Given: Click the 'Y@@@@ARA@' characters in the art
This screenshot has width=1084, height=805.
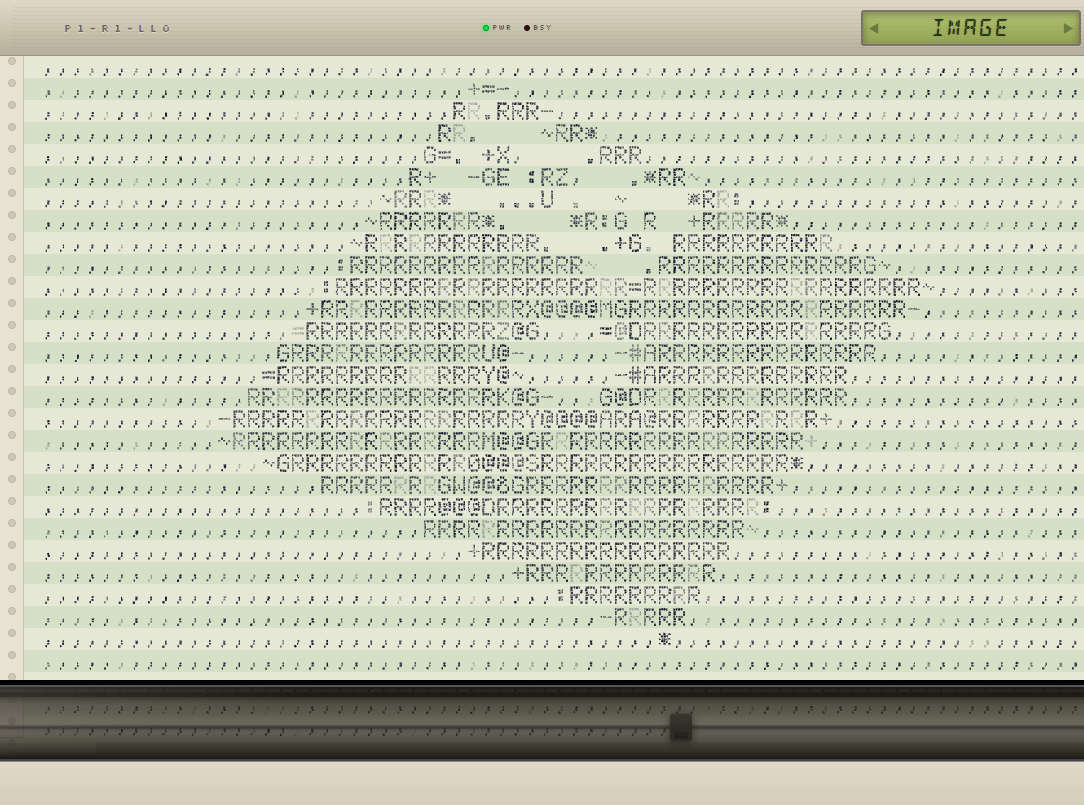Looking at the screenshot, I should (599, 420).
